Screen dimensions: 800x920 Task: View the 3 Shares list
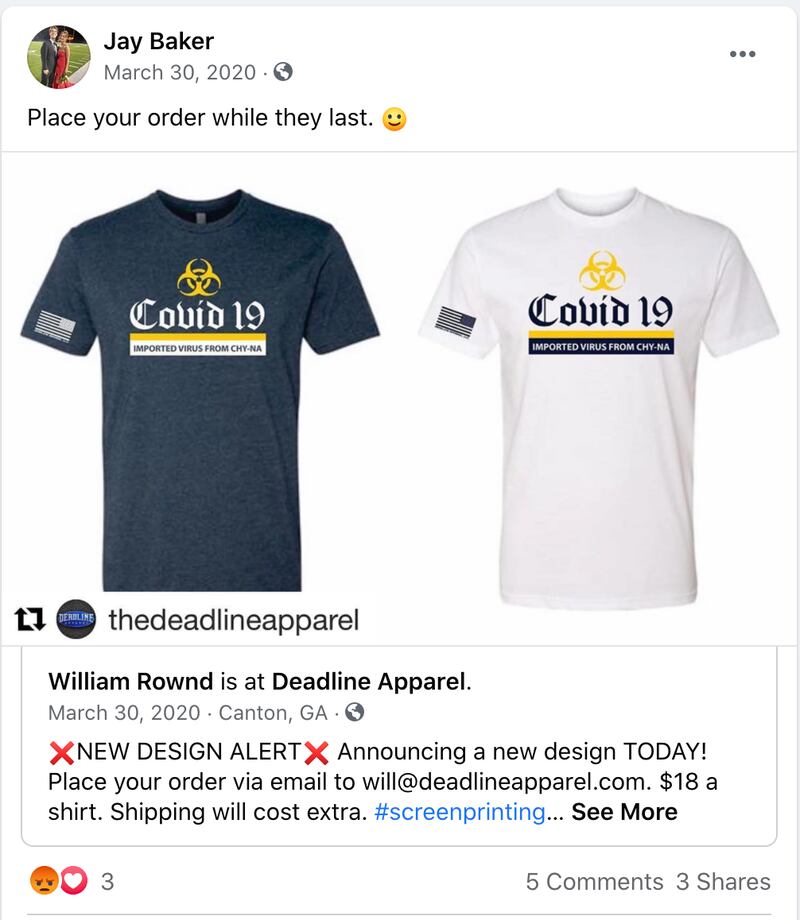723,881
